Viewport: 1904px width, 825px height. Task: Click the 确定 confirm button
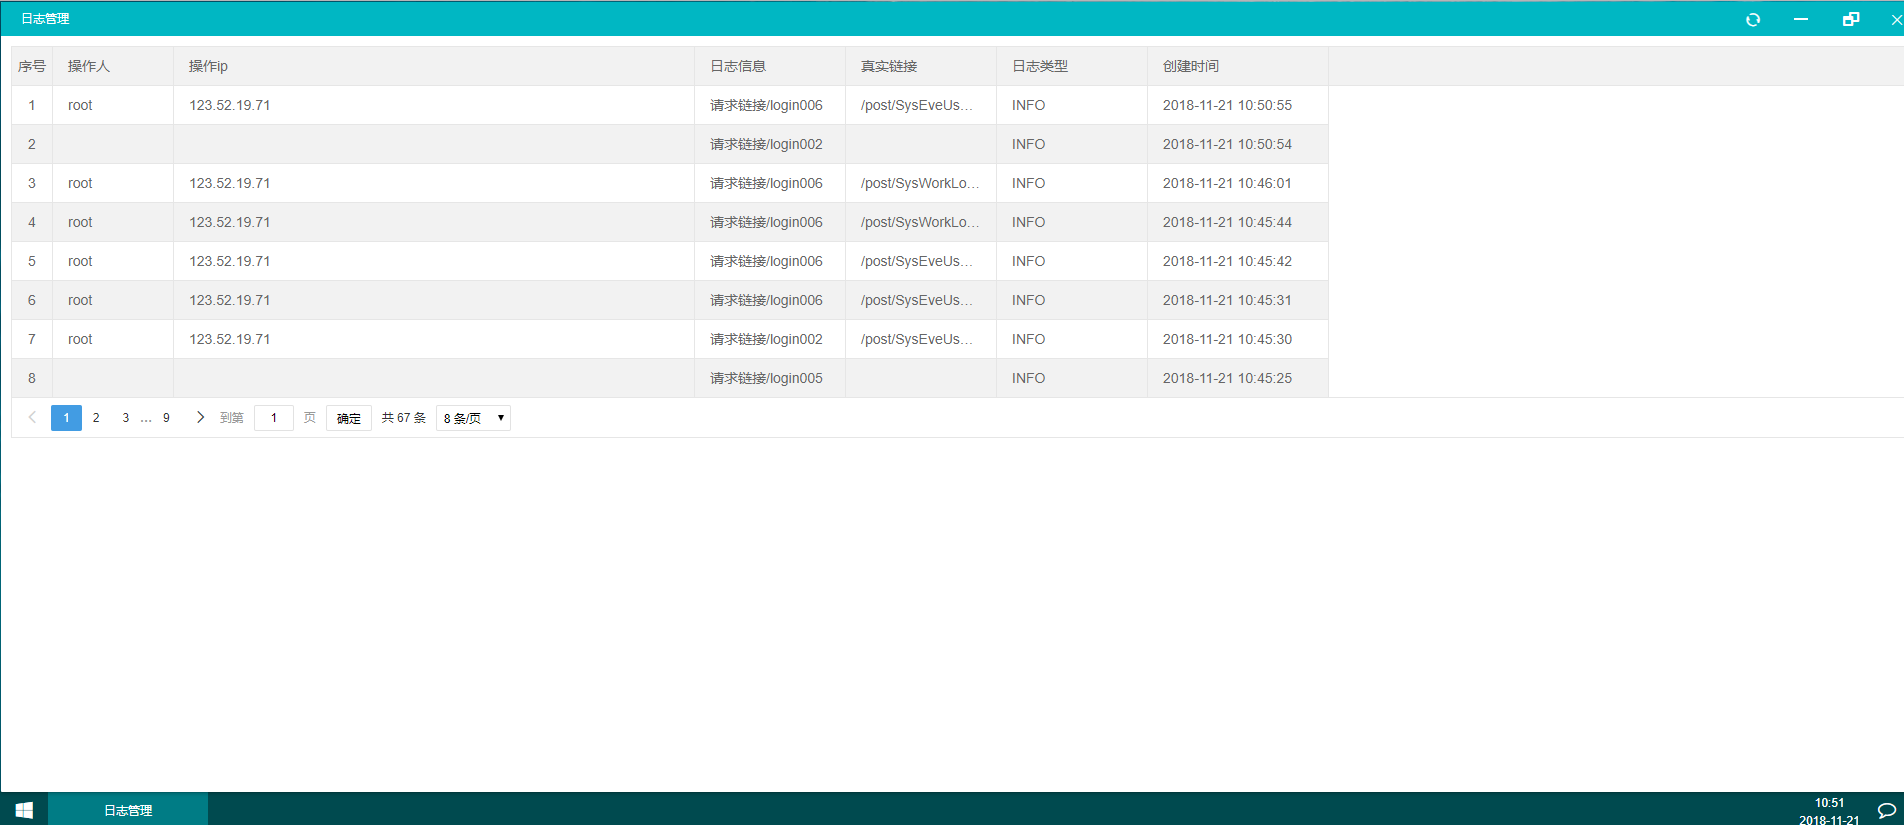pos(349,418)
